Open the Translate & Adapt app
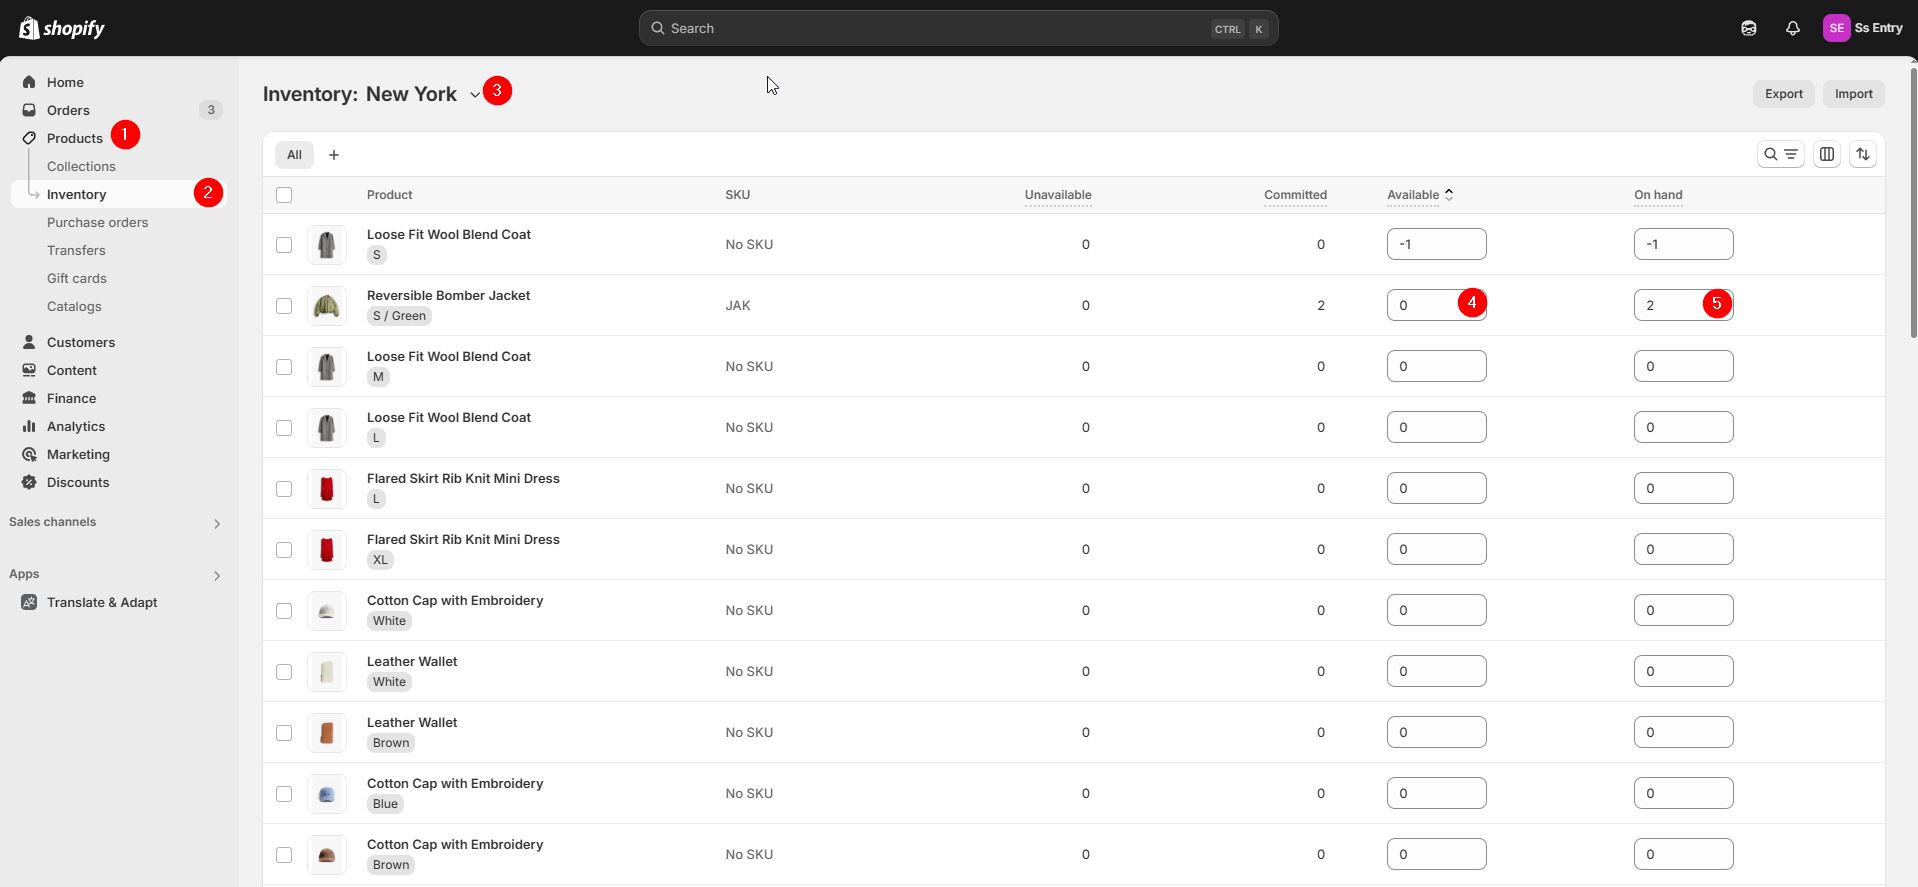This screenshot has height=887, width=1918. pos(101,602)
